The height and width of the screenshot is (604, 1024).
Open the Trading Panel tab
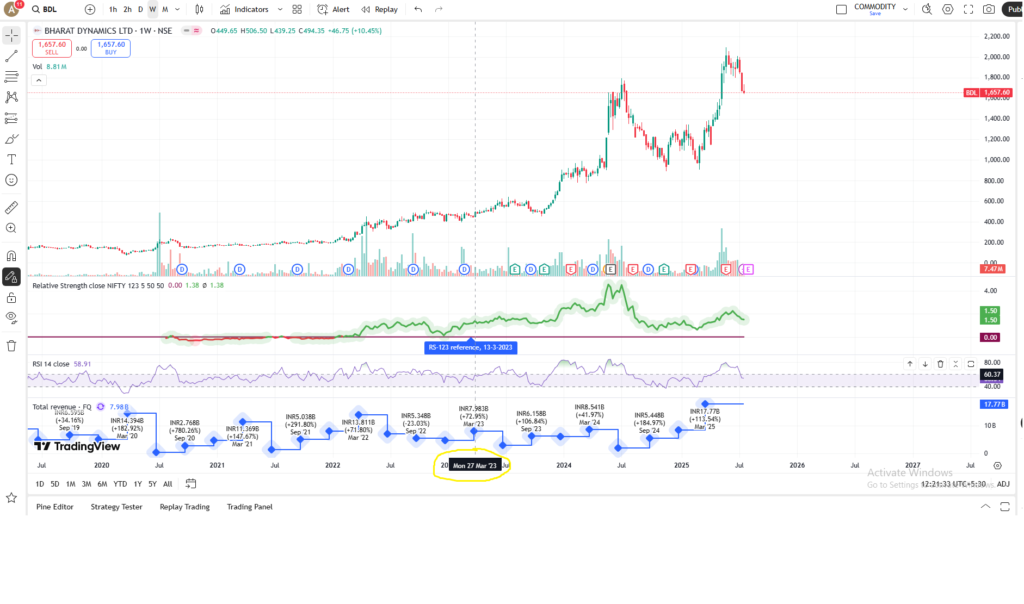click(249, 507)
